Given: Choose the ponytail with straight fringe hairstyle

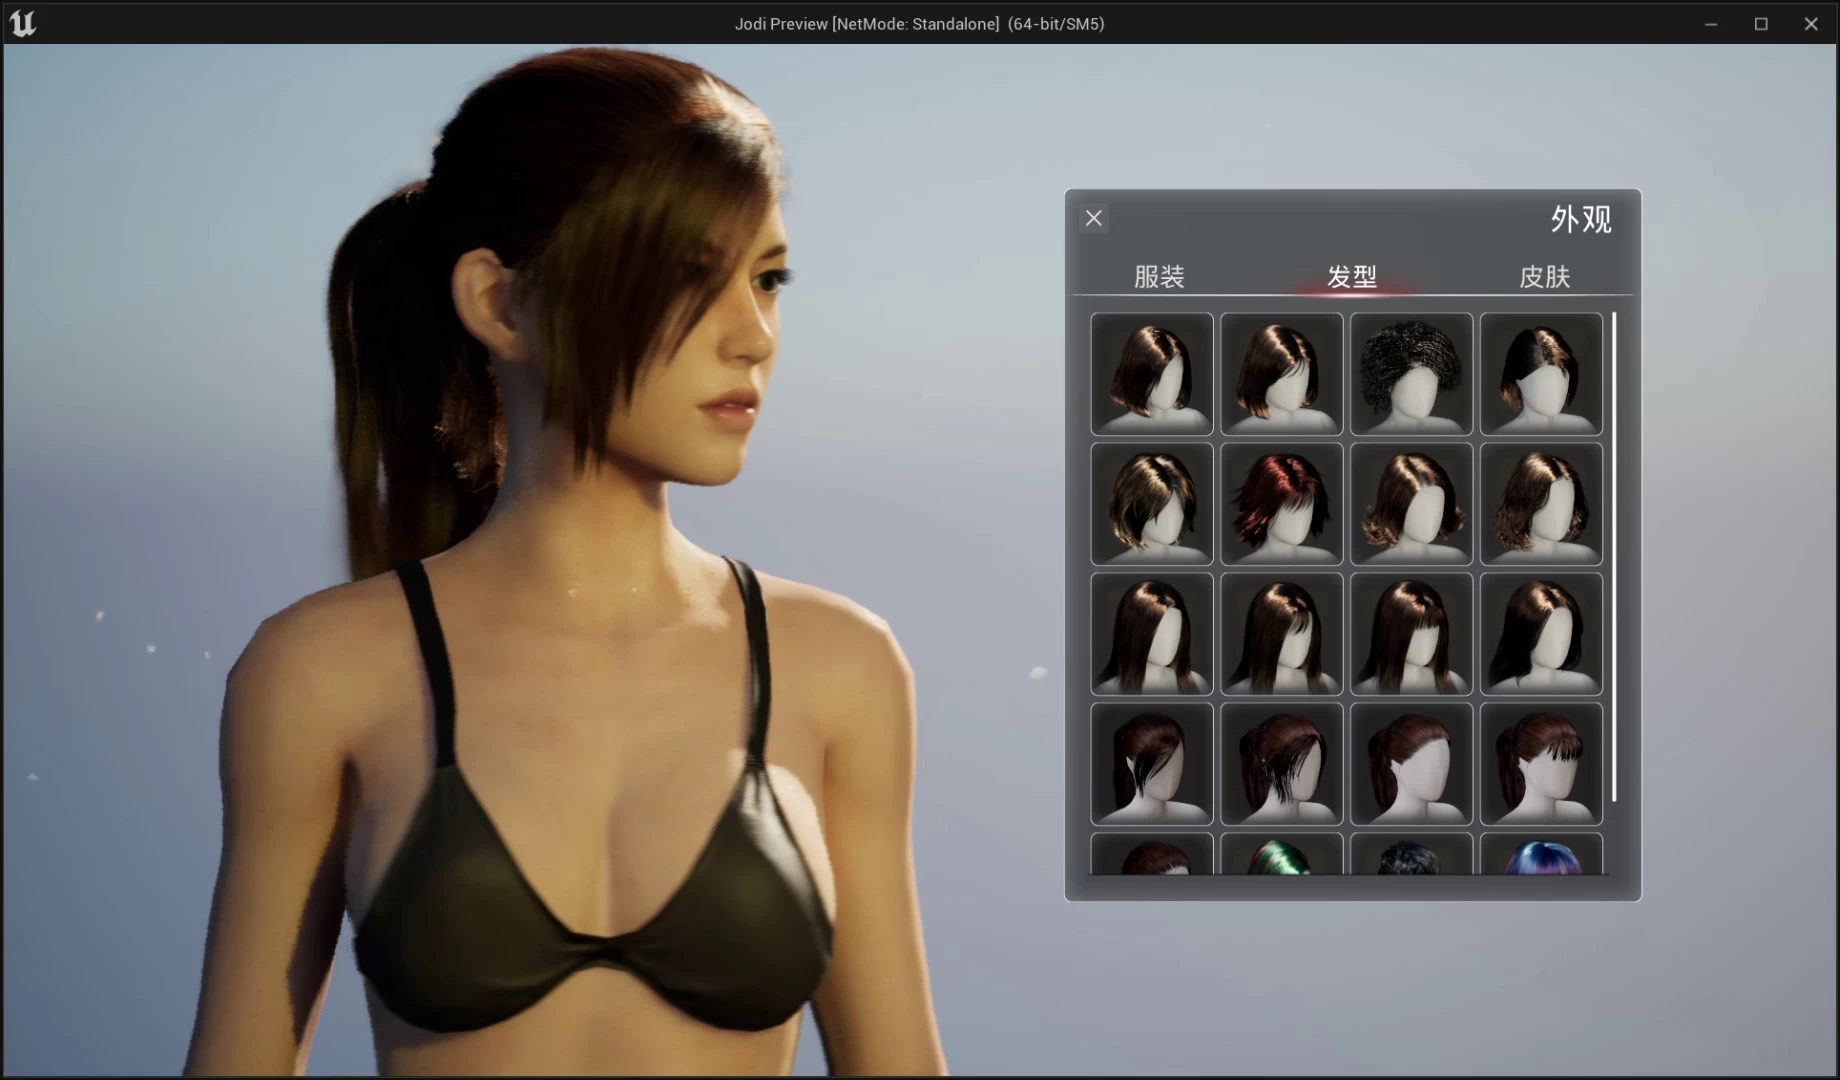Looking at the screenshot, I should [1541, 764].
